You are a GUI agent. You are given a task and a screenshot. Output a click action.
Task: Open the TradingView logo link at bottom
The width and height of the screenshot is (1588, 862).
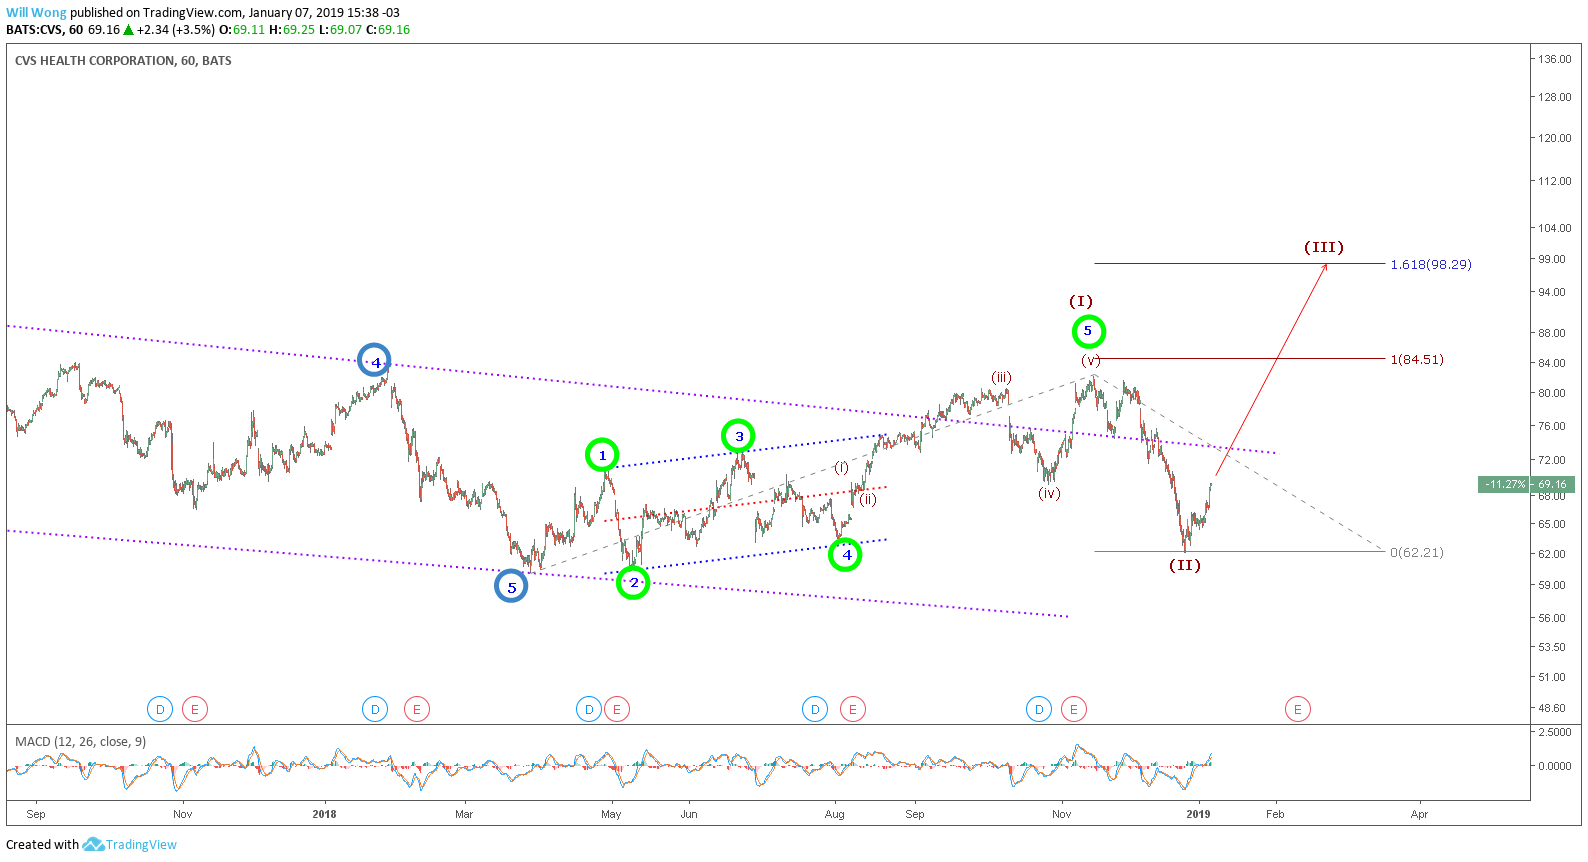point(130,845)
